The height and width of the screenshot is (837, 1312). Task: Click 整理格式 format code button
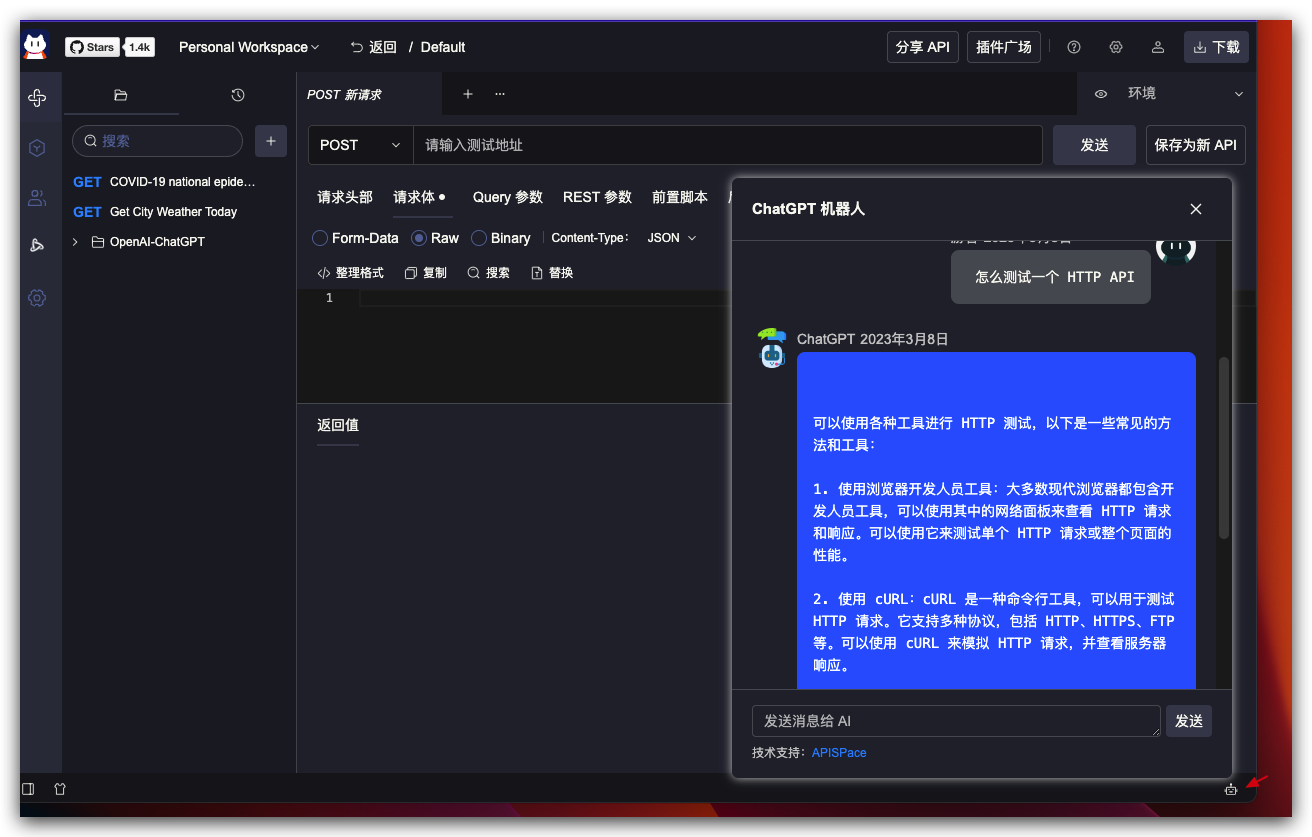(x=351, y=273)
